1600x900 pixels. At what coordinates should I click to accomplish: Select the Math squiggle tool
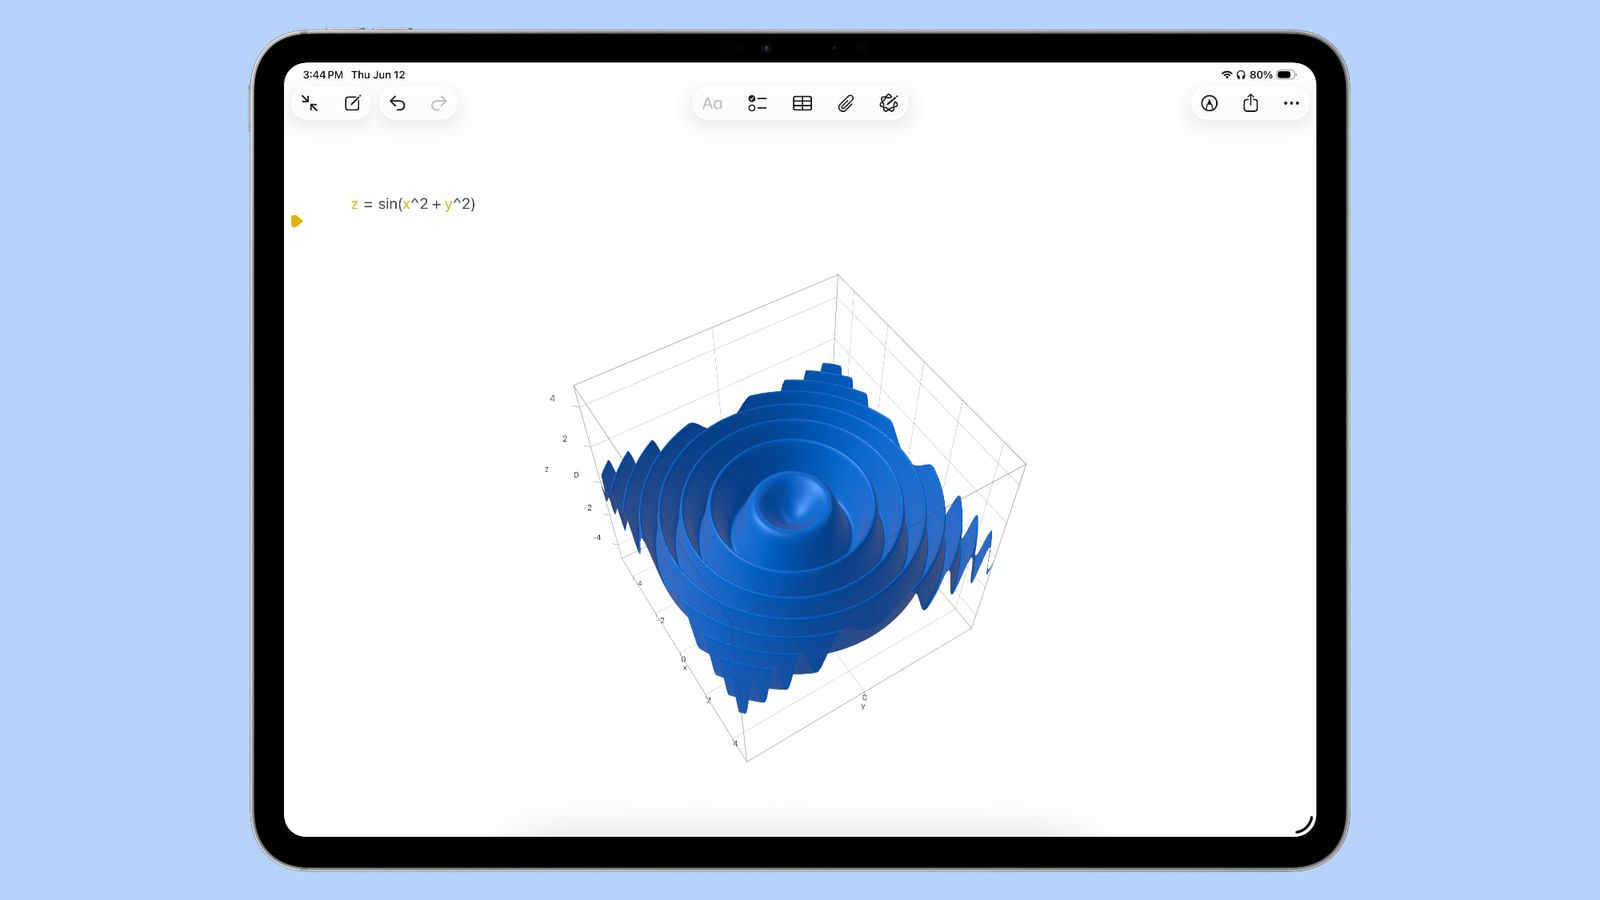coord(889,103)
